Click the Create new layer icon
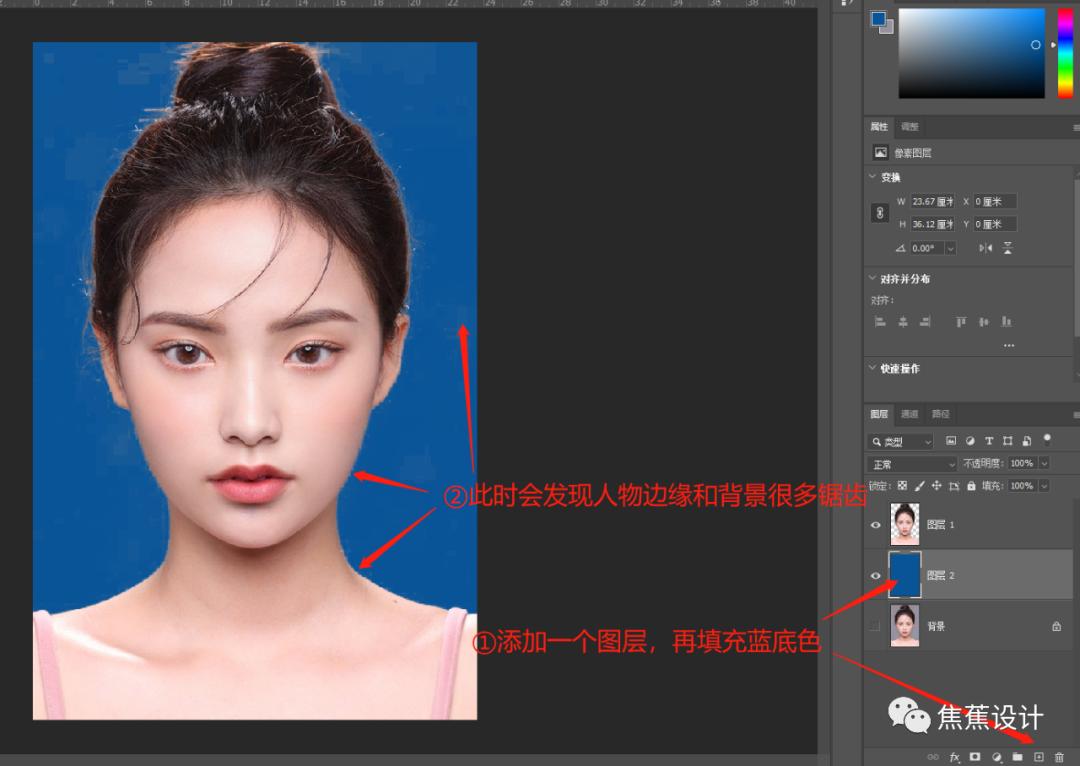 point(1038,757)
